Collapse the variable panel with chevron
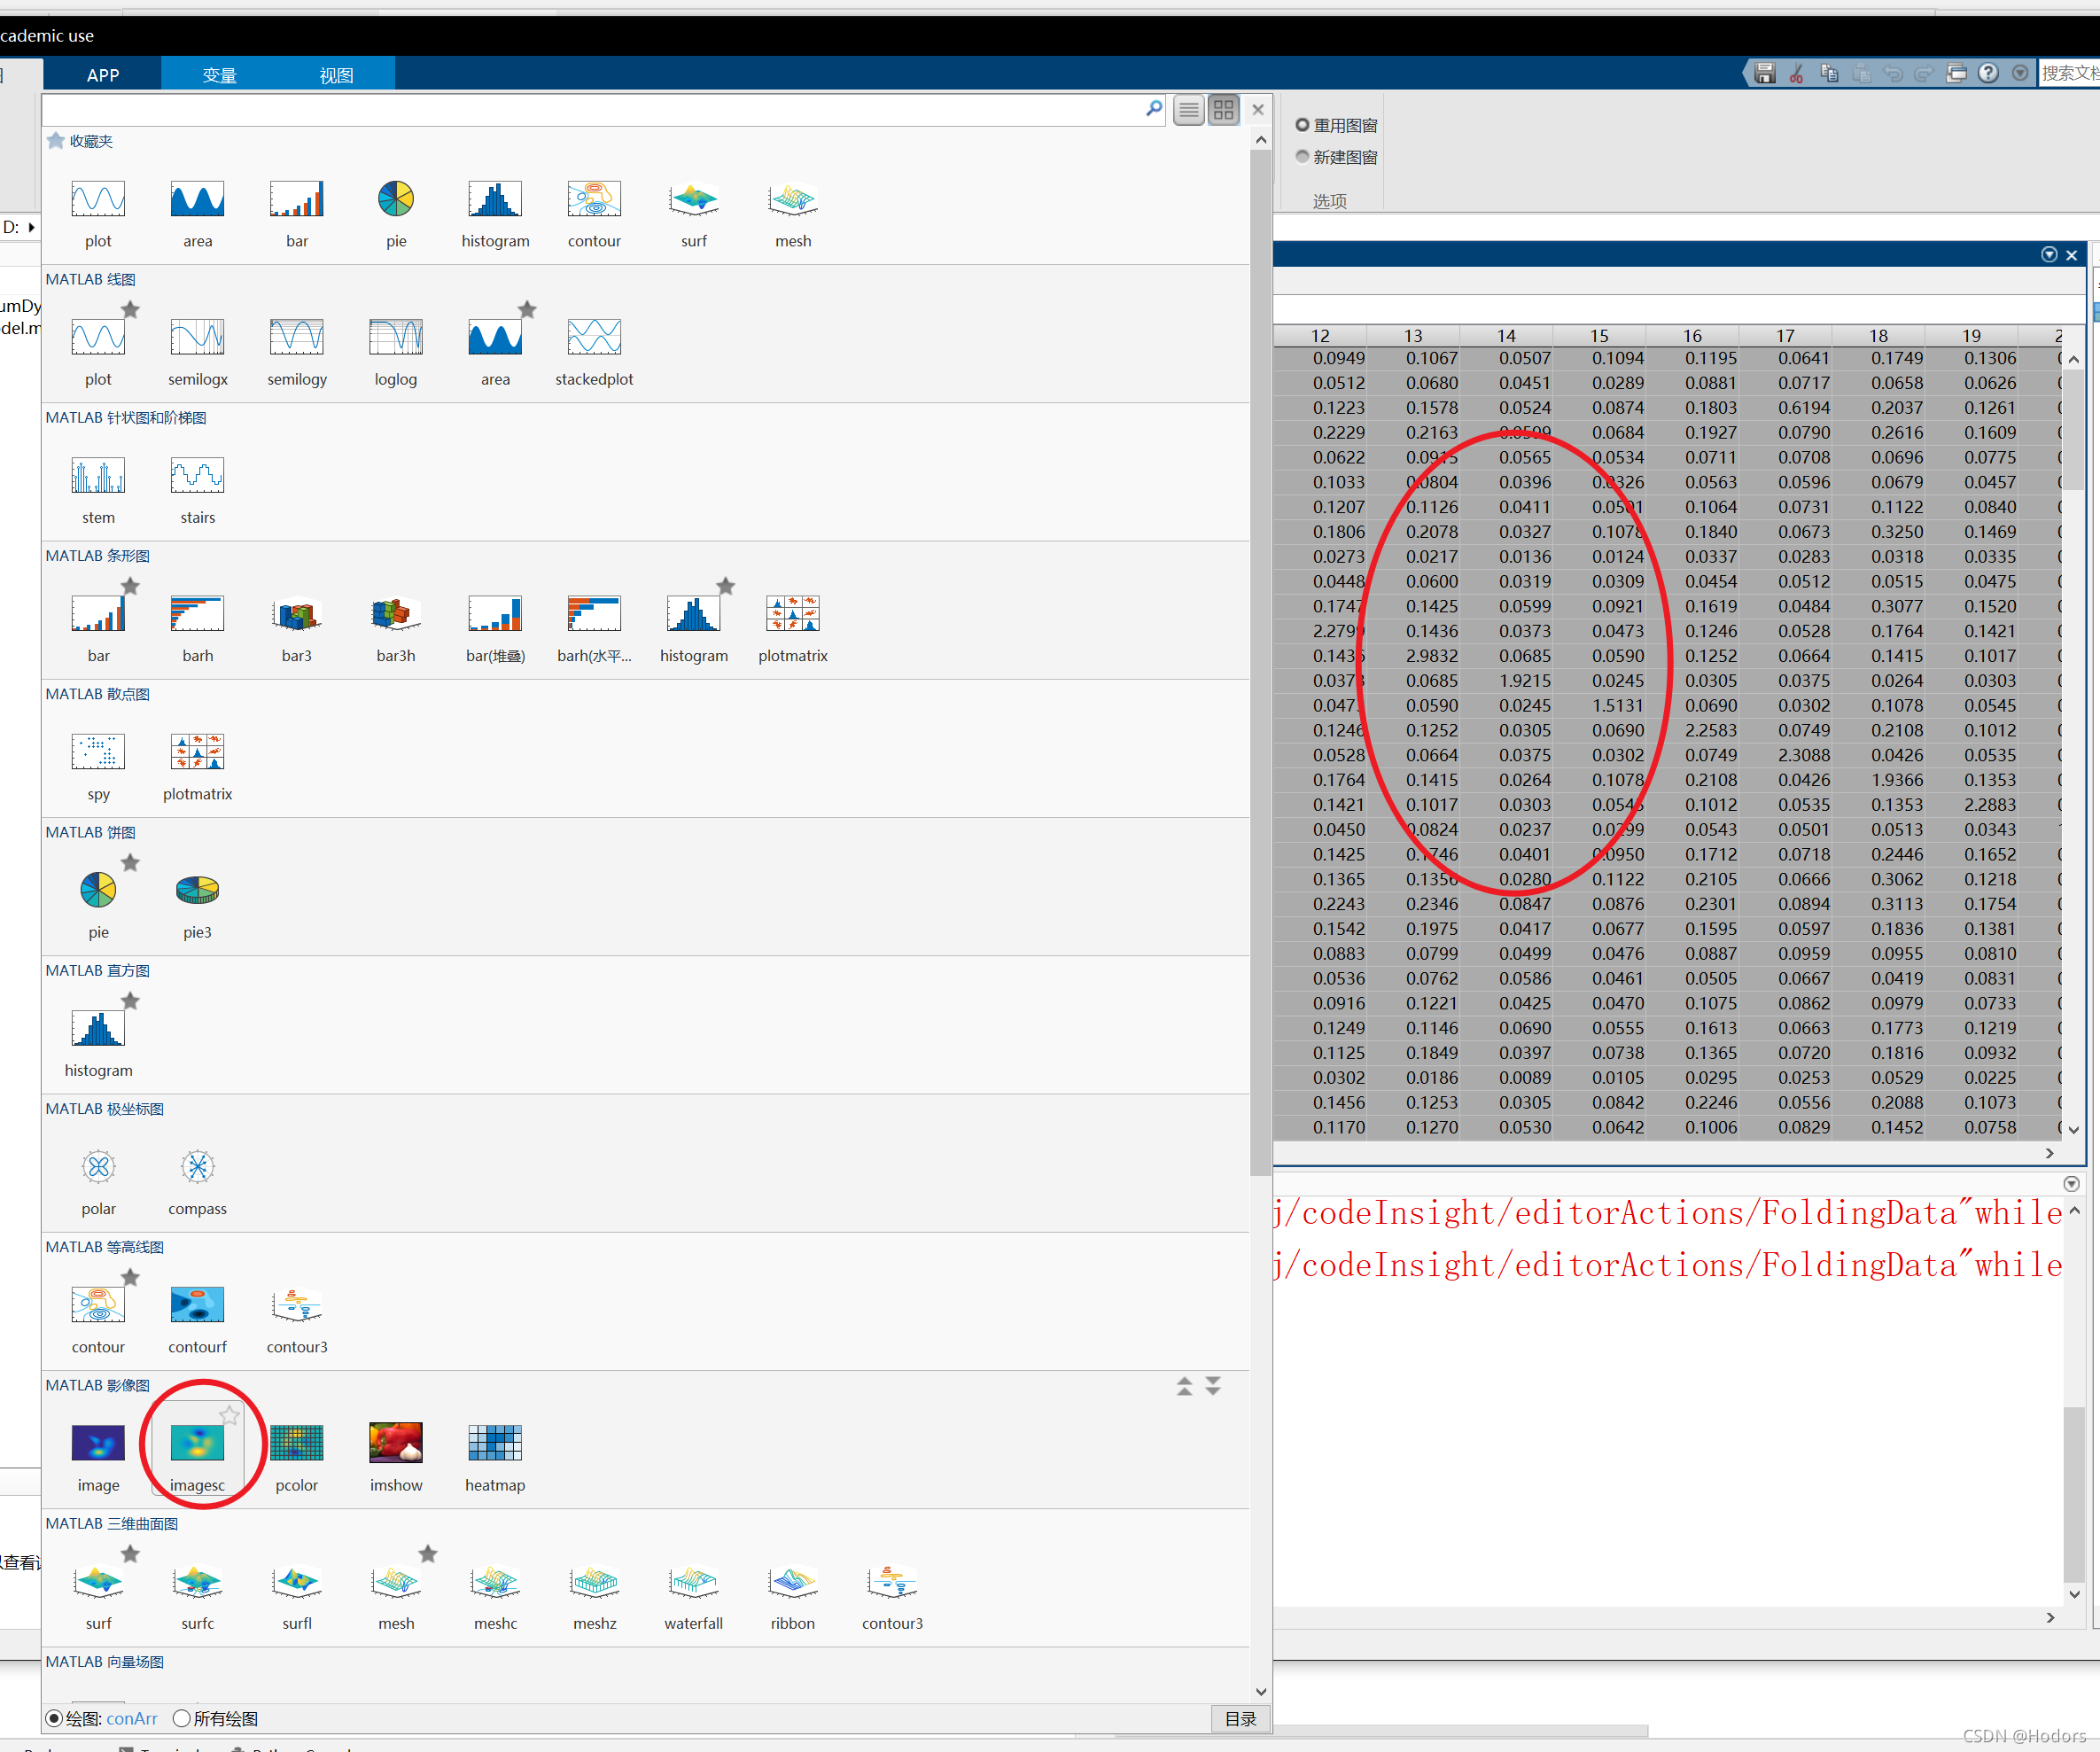The image size is (2100, 1752). point(2050,254)
